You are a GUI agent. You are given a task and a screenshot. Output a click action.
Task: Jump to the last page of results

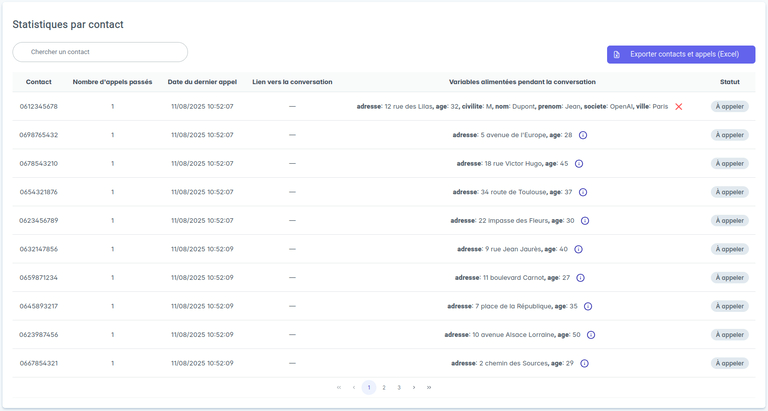(429, 387)
